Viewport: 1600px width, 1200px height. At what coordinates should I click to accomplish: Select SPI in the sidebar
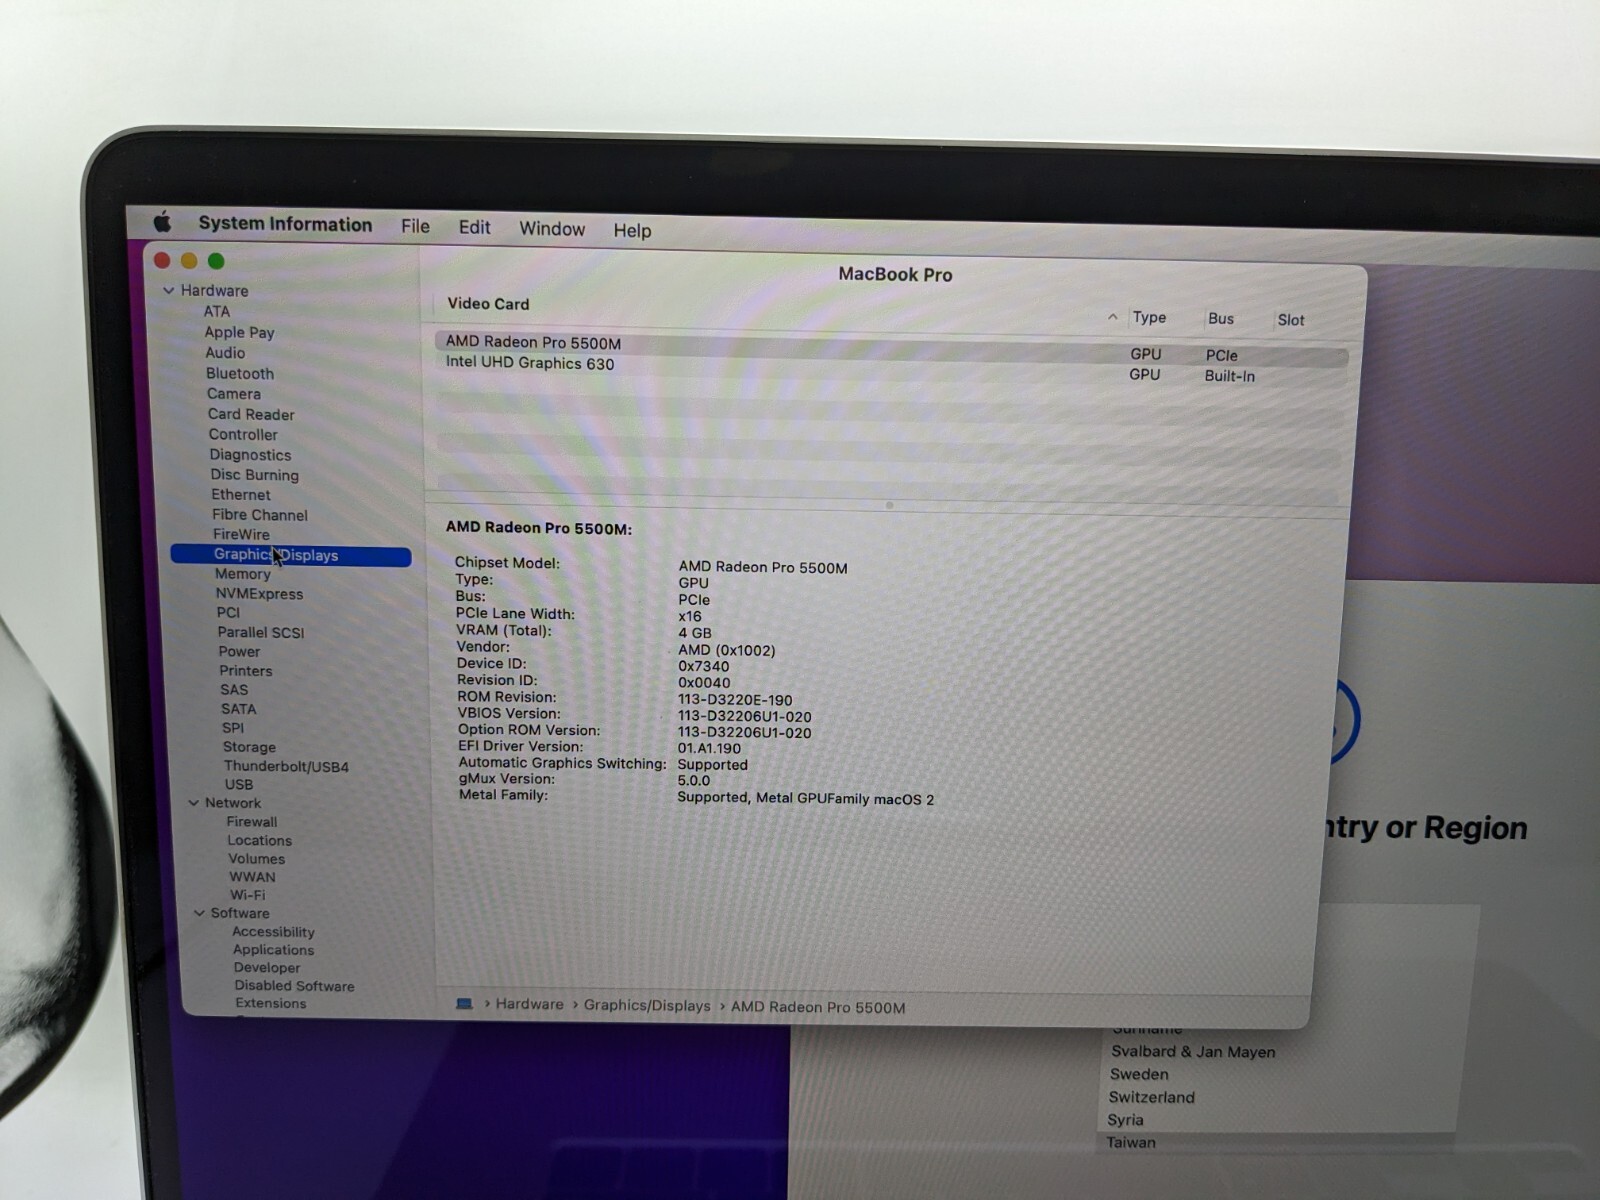coord(233,728)
